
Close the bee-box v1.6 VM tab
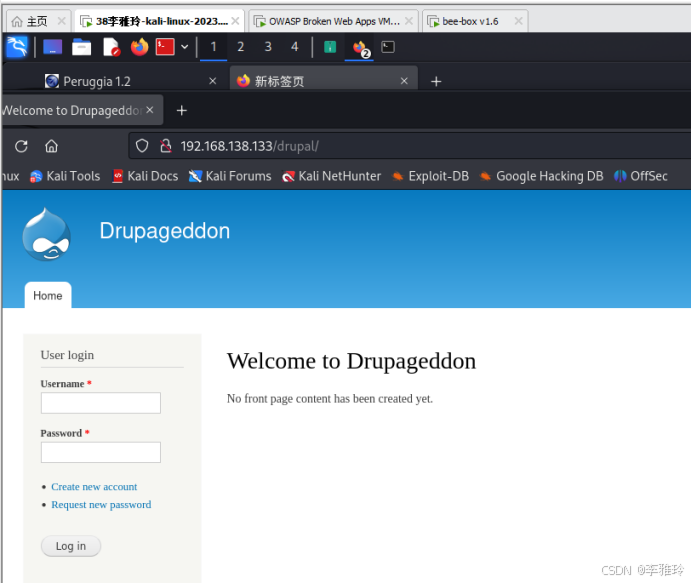[519, 21]
